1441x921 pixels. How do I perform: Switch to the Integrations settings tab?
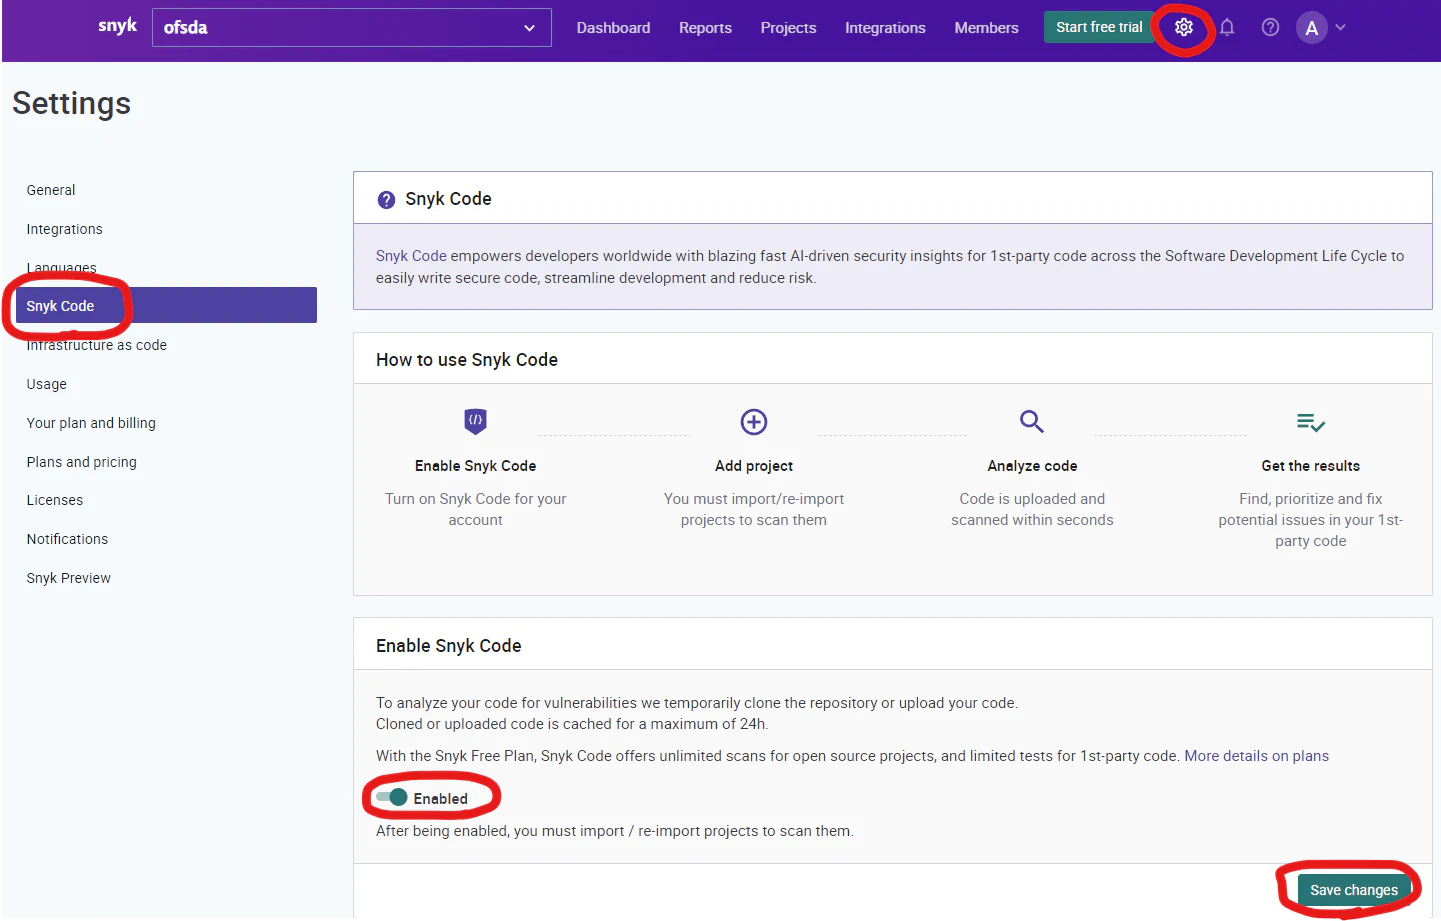coord(64,228)
